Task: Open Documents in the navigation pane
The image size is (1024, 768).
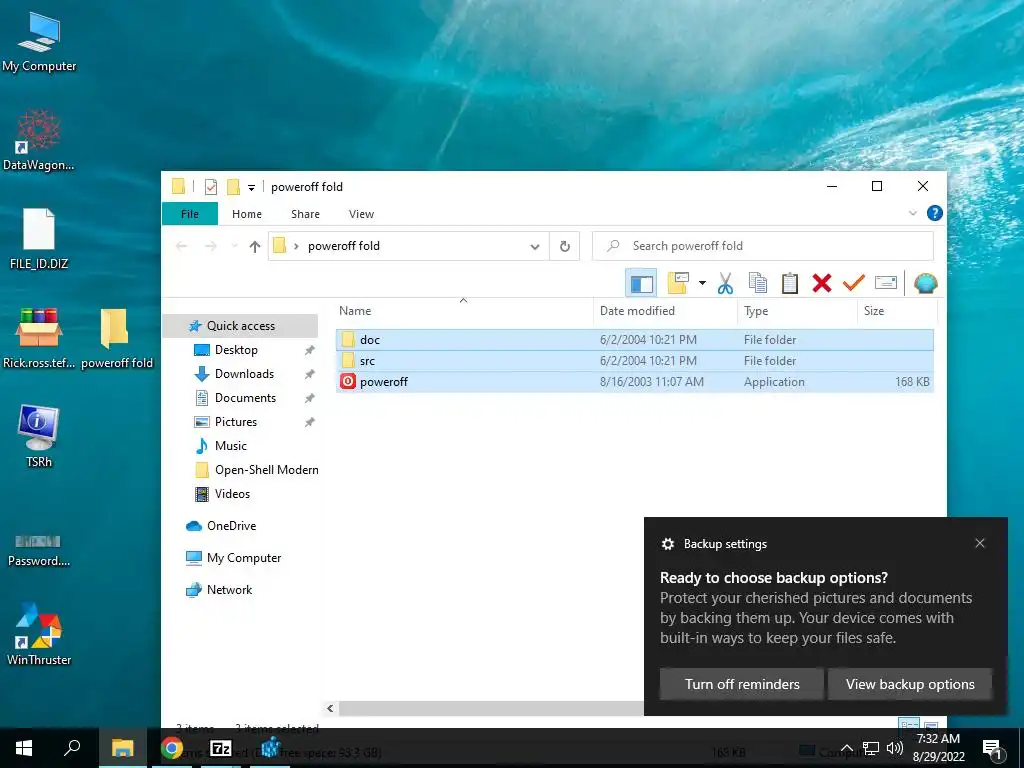Action: (x=246, y=398)
